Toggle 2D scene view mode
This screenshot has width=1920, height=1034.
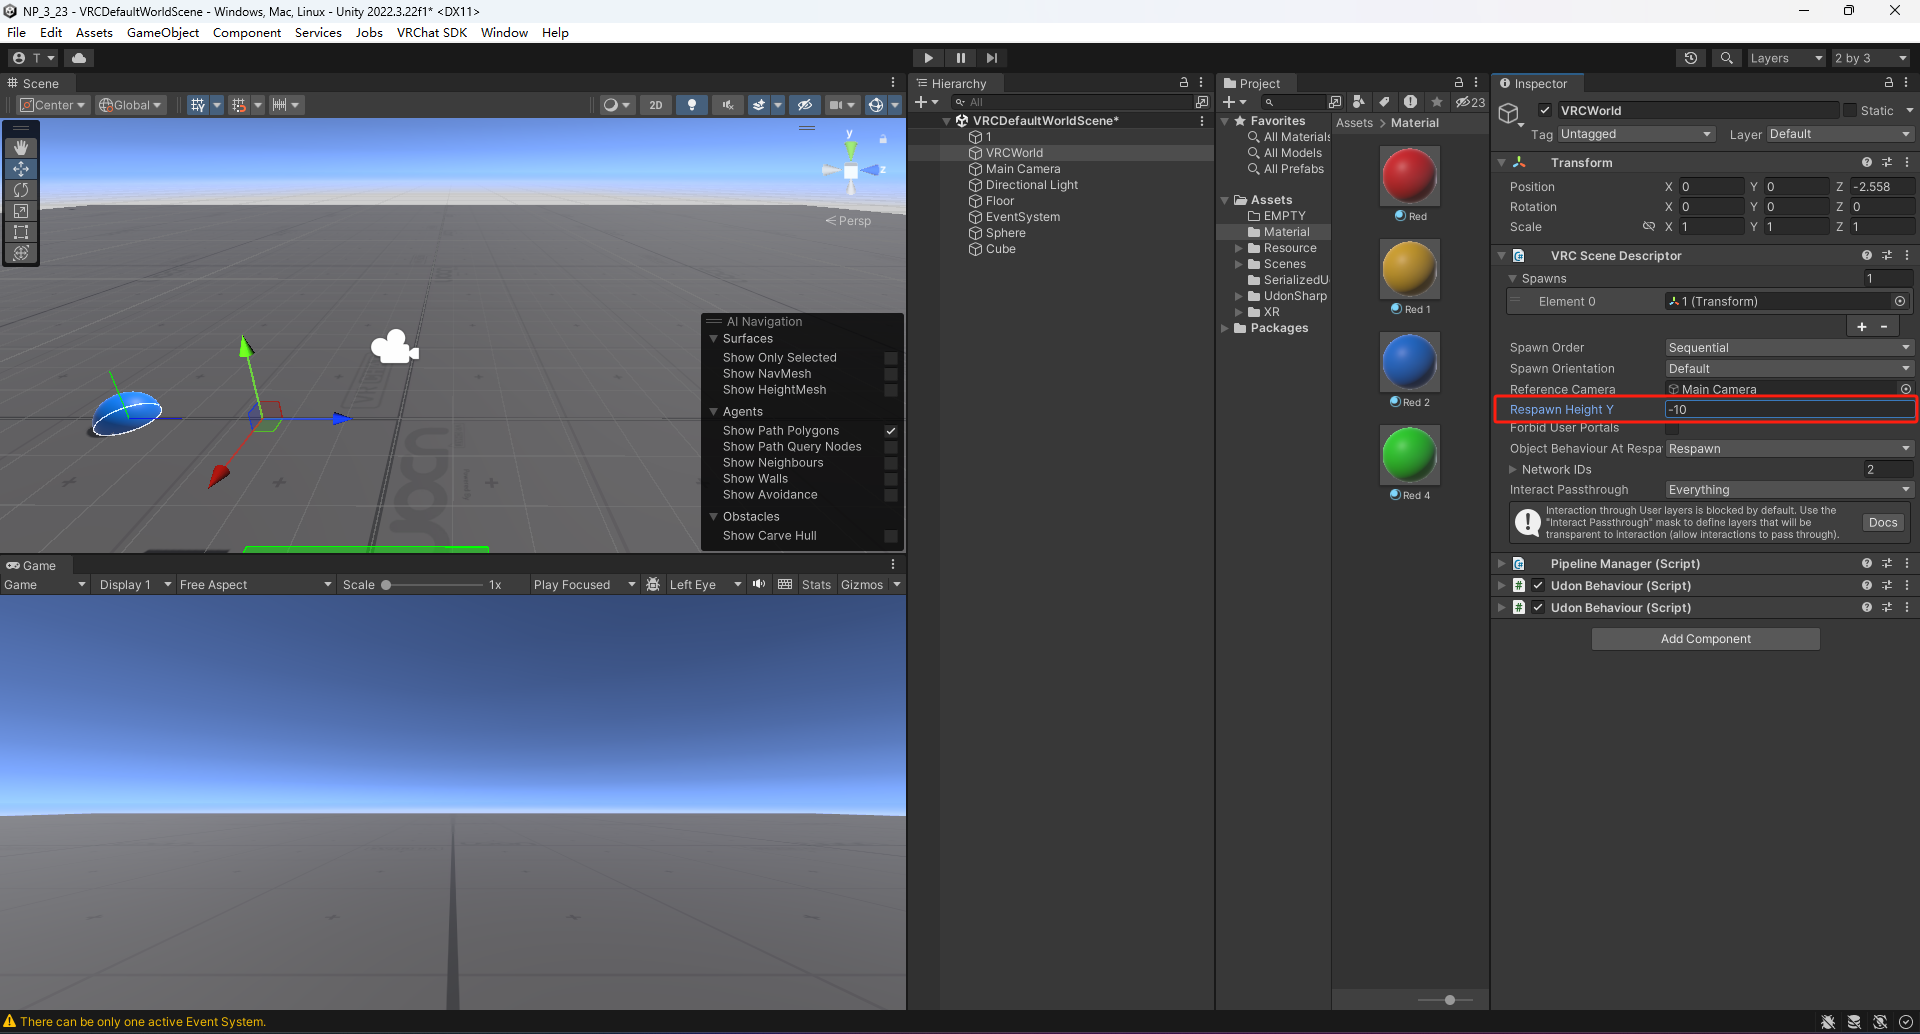[656, 105]
